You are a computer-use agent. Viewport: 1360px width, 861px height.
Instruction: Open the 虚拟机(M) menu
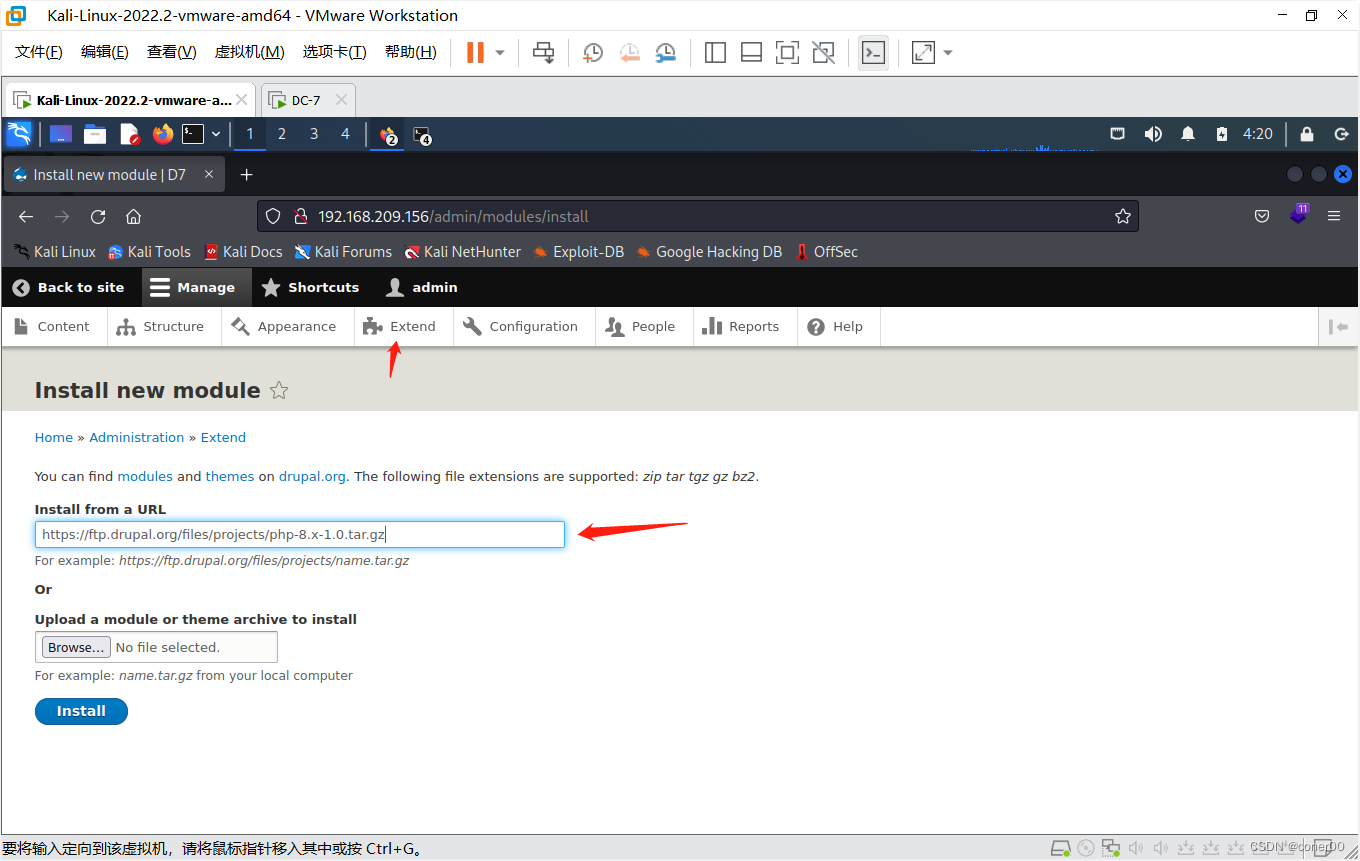[249, 52]
